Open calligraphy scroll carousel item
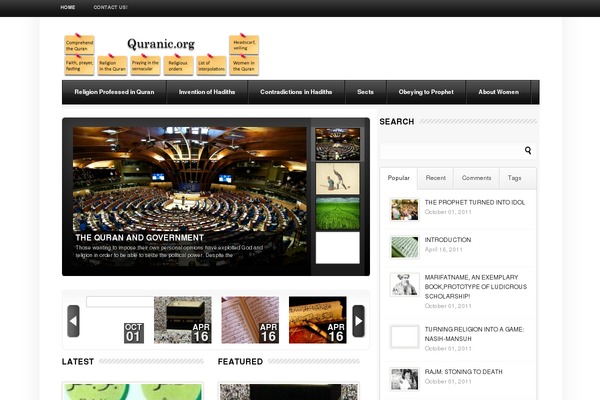Image resolution: width=600 pixels, height=400 pixels. click(x=318, y=320)
